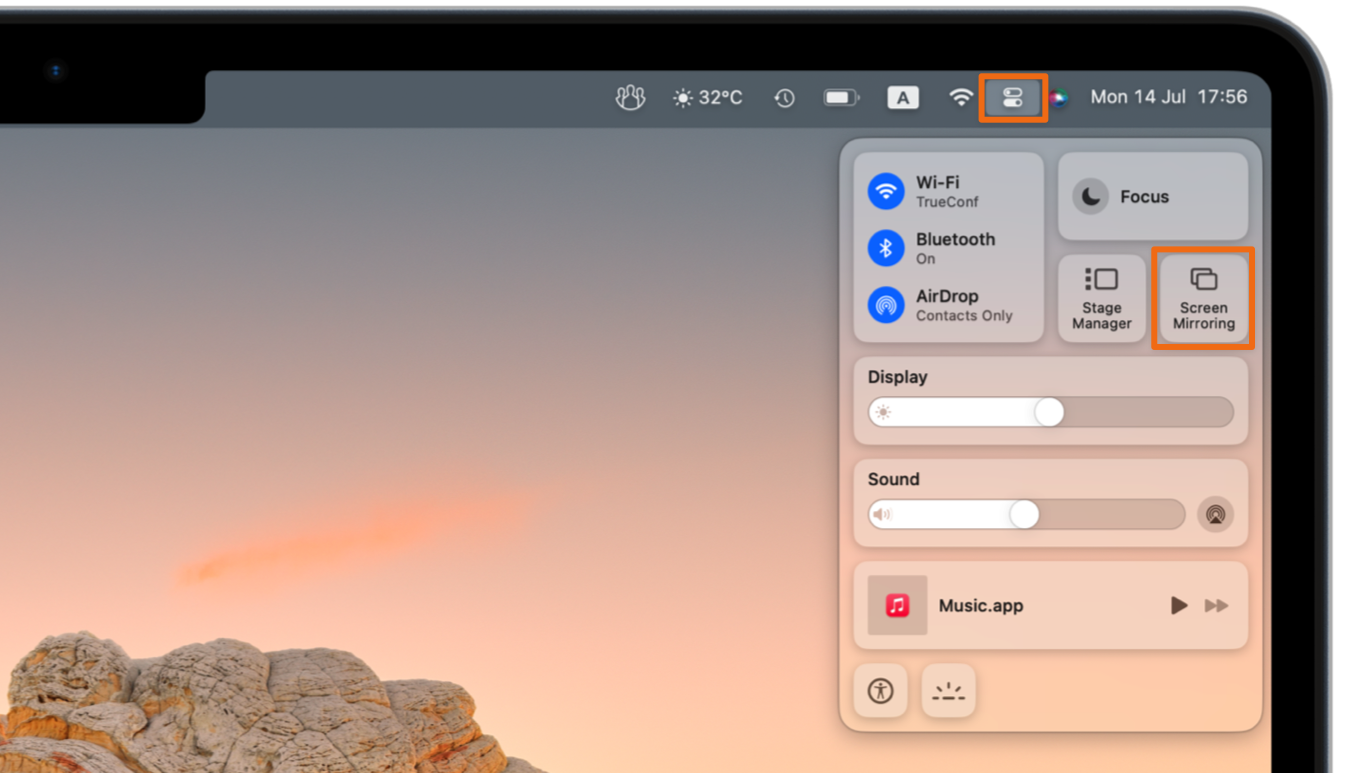The width and height of the screenshot is (1359, 773).
Task: Click the Wi-Fi network name TrueConf
Action: (947, 202)
